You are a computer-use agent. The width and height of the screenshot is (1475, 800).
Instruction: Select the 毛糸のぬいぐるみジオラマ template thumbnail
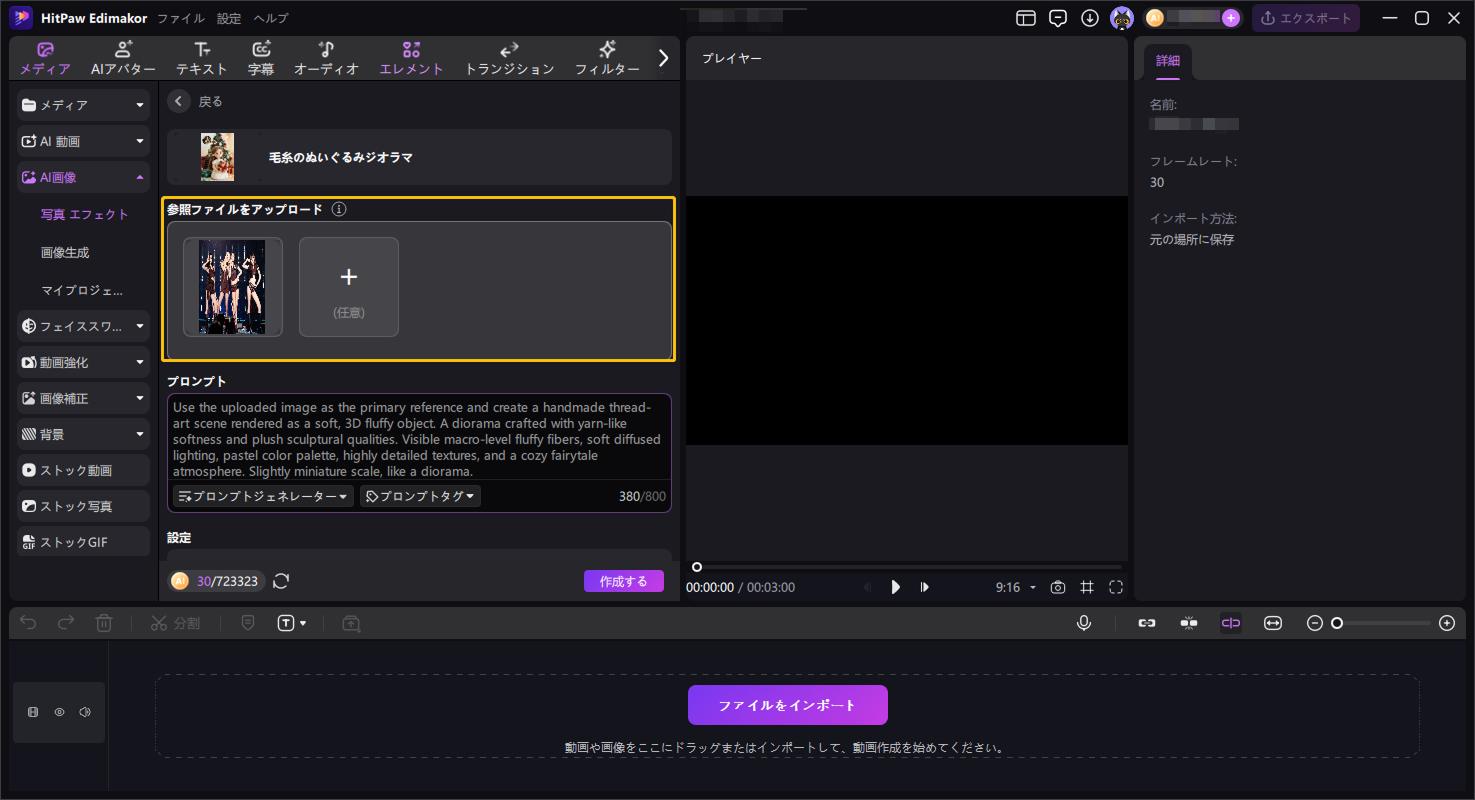click(x=218, y=157)
